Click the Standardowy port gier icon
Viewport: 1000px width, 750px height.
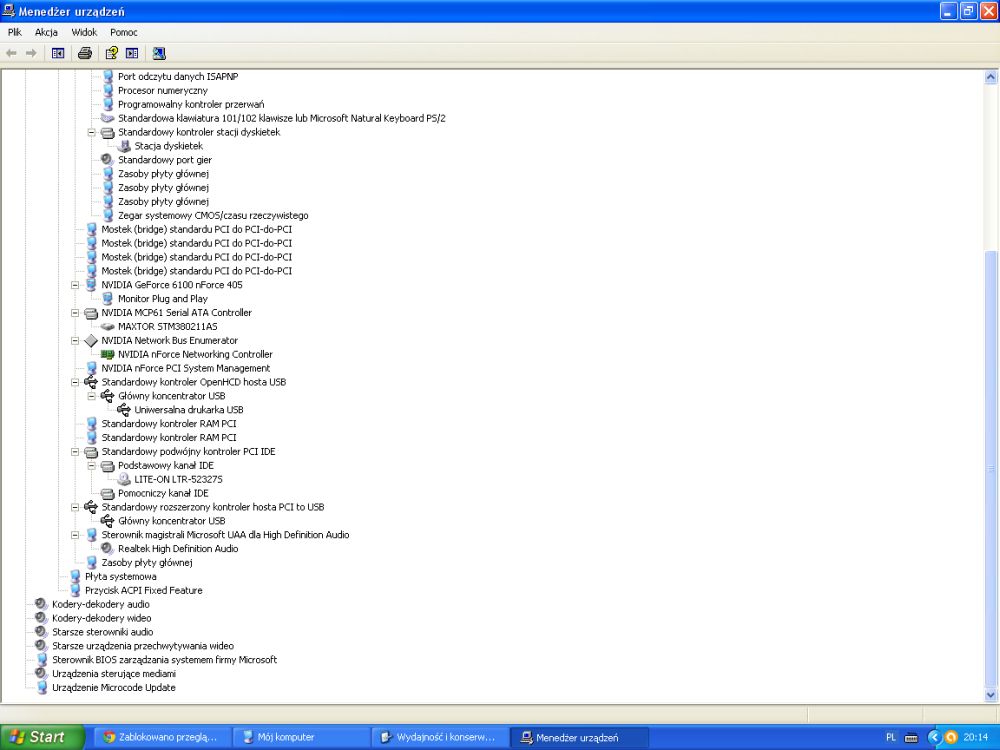pyautogui.click(x=107, y=160)
